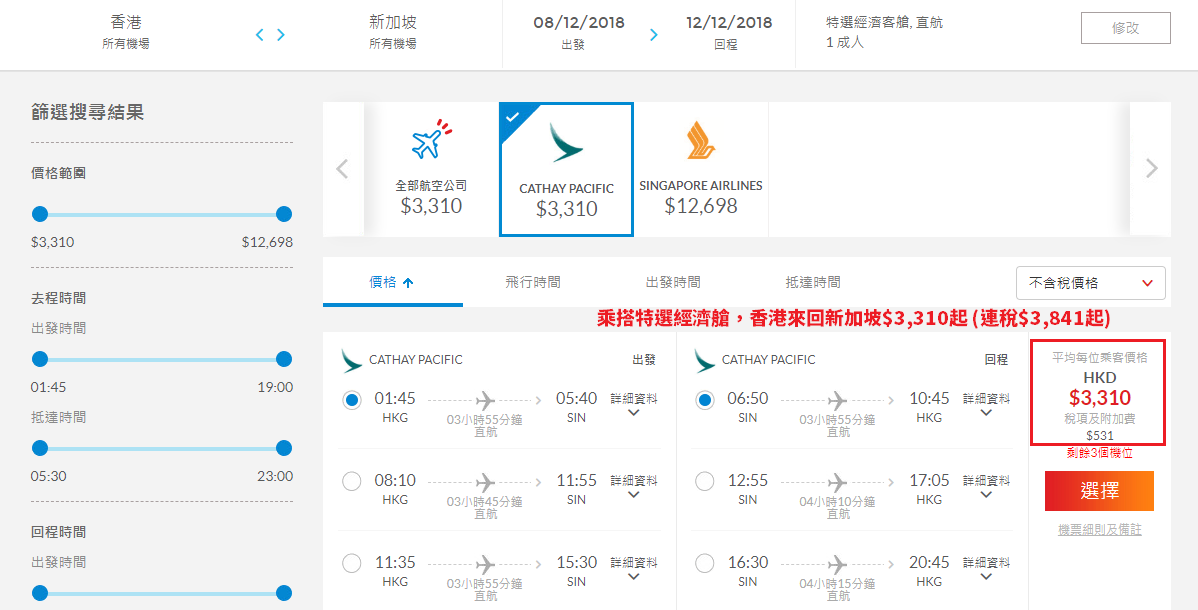Image resolution: width=1198 pixels, height=610 pixels.
Task: Expand 詳細資料 for the 16:30 return flight
Action: (986, 569)
